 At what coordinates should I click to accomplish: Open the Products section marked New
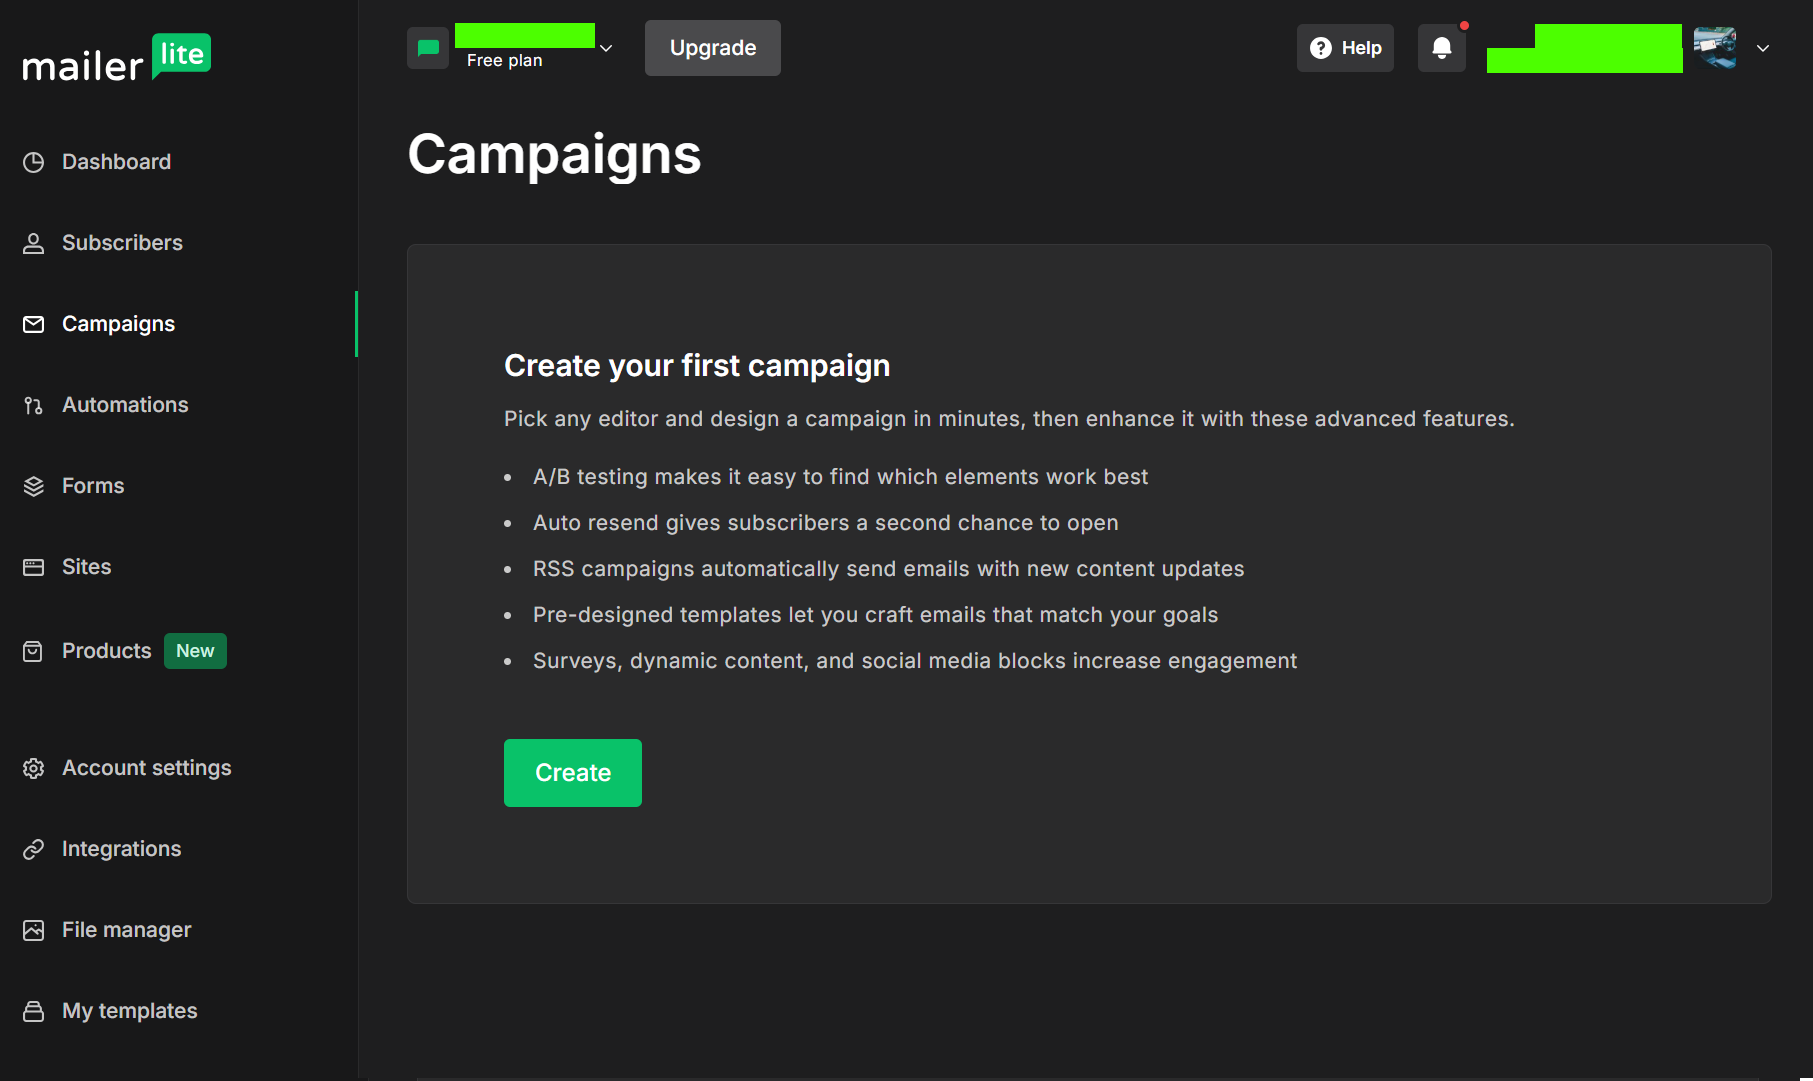click(x=106, y=650)
